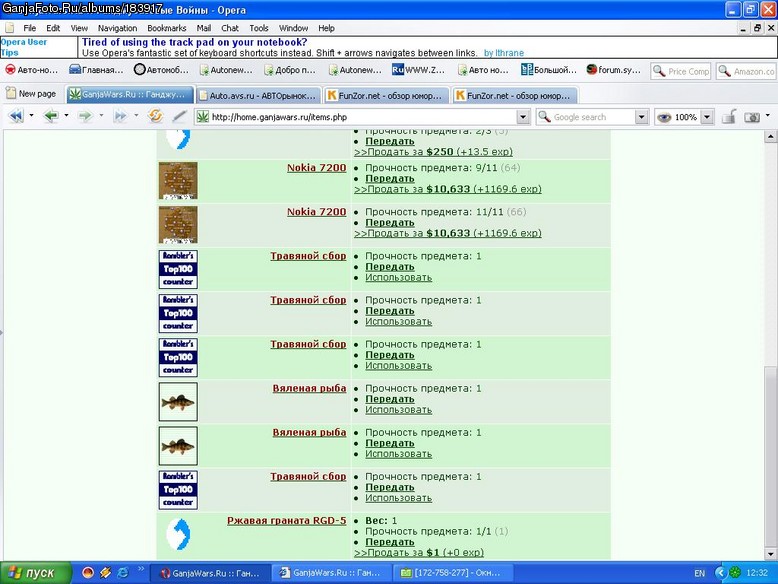
Task: Open the dropdown arrow beside the Rewind icon
Action: coord(31,116)
